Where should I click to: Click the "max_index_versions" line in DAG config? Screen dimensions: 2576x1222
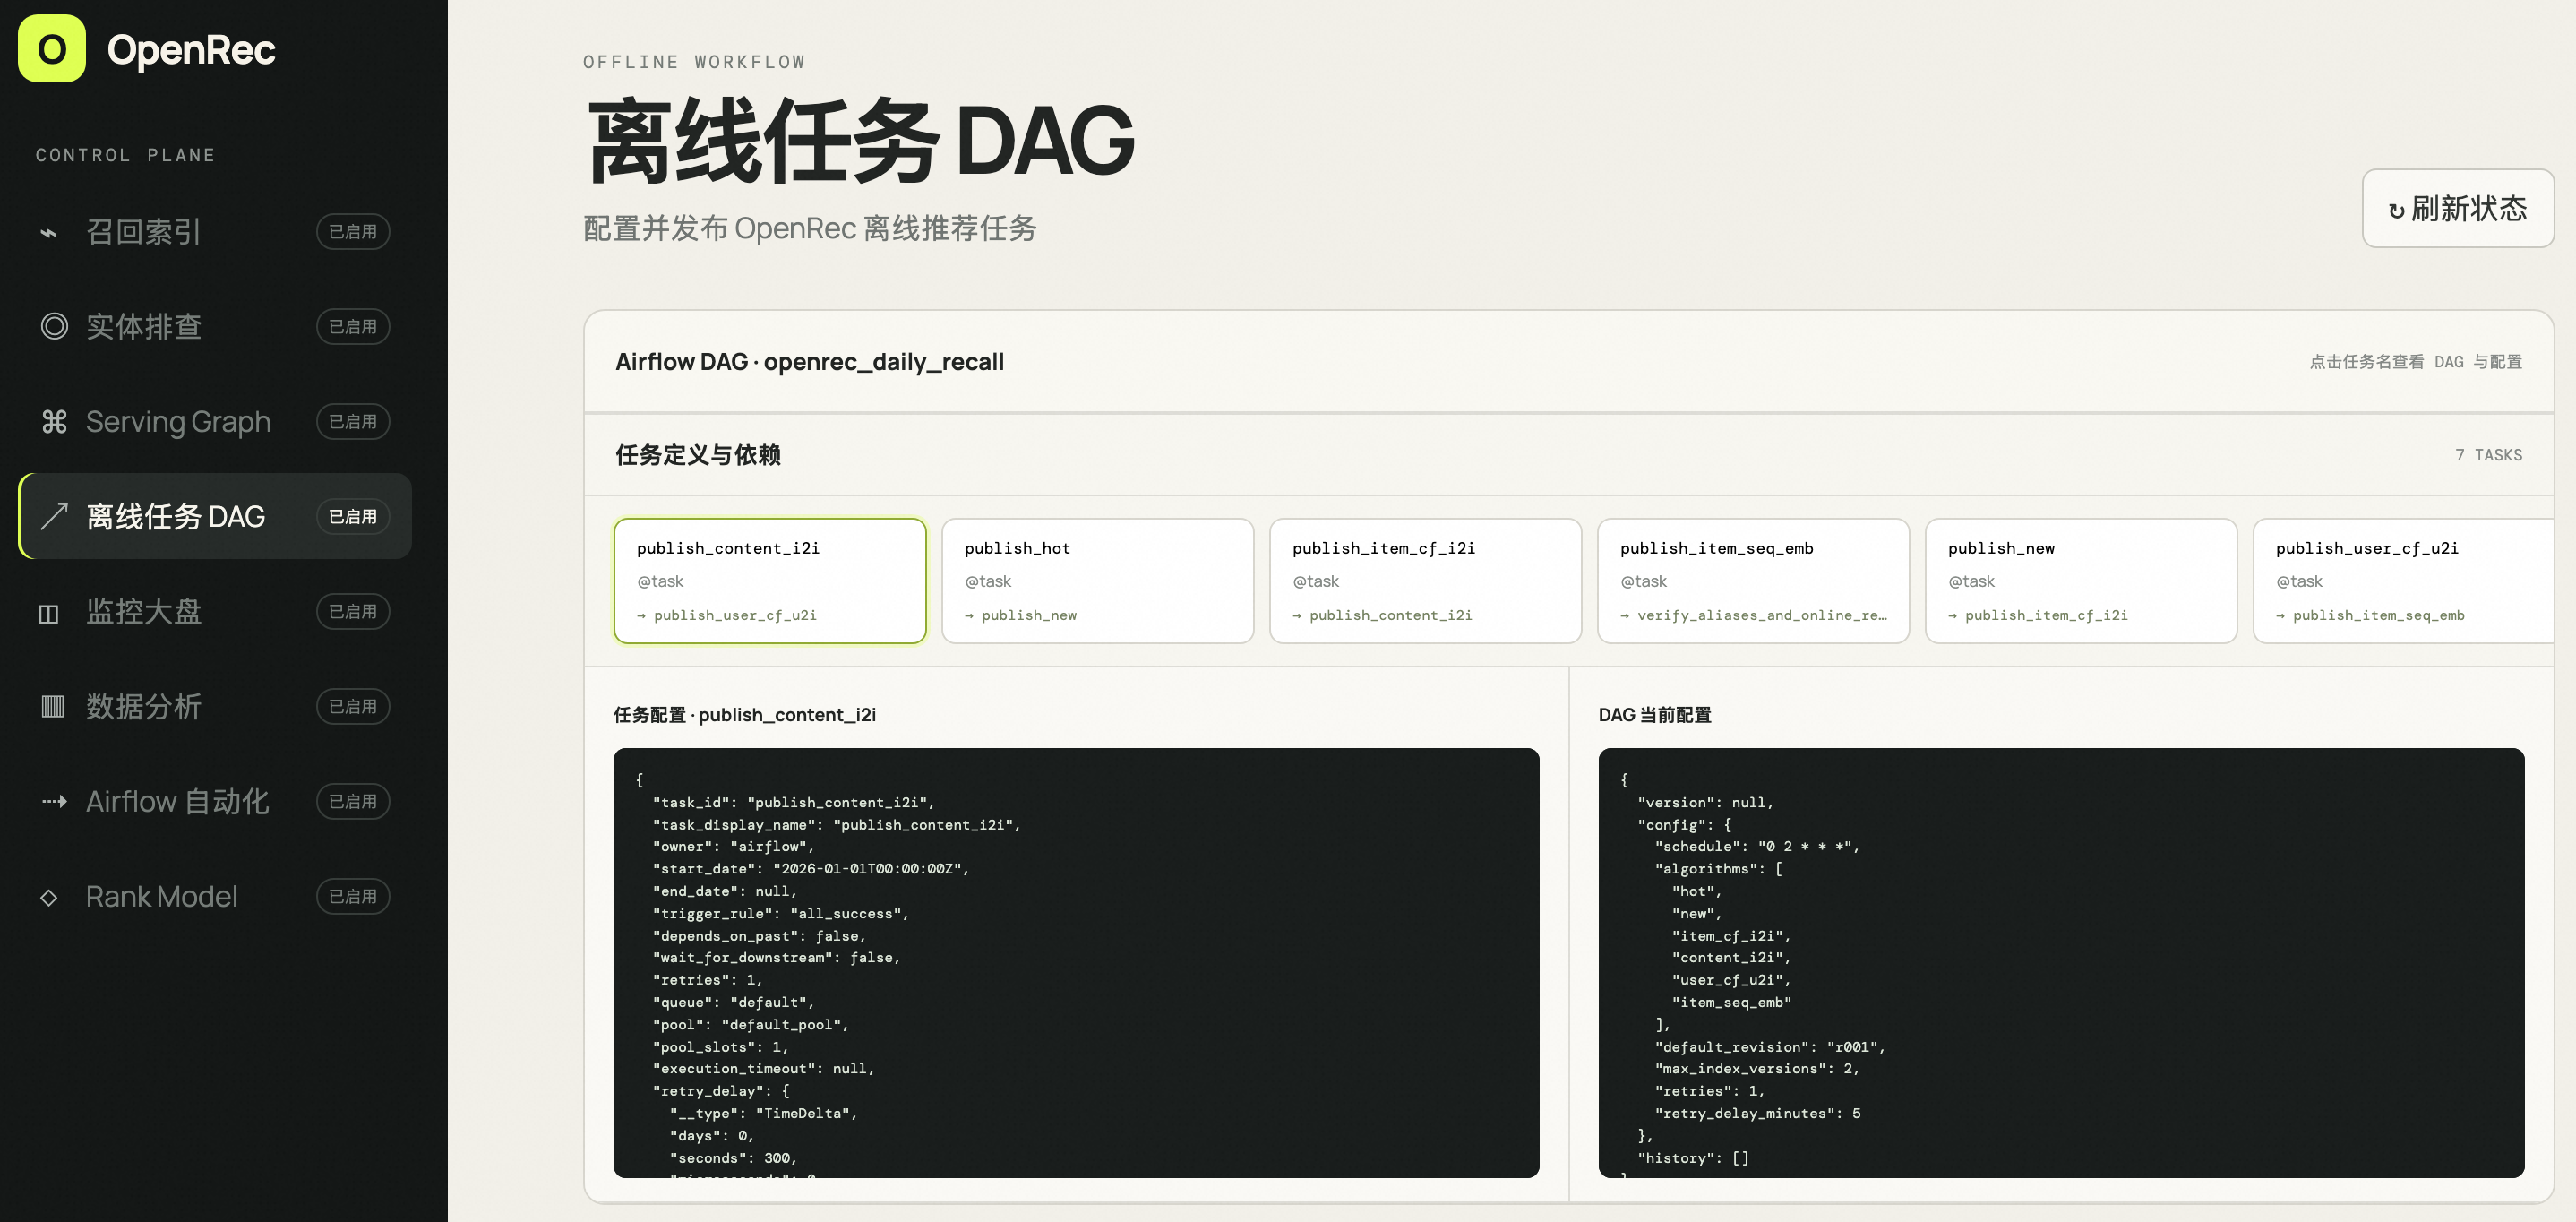pos(1756,1069)
